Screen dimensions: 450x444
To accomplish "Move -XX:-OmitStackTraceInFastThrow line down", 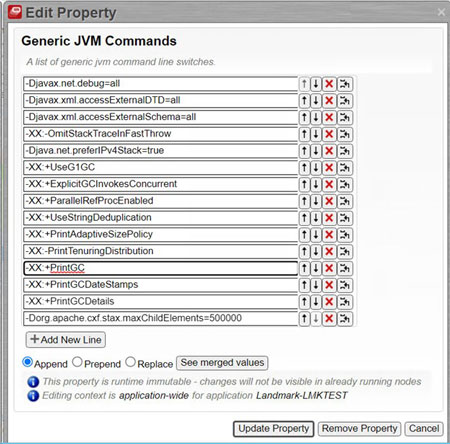I will (315, 134).
